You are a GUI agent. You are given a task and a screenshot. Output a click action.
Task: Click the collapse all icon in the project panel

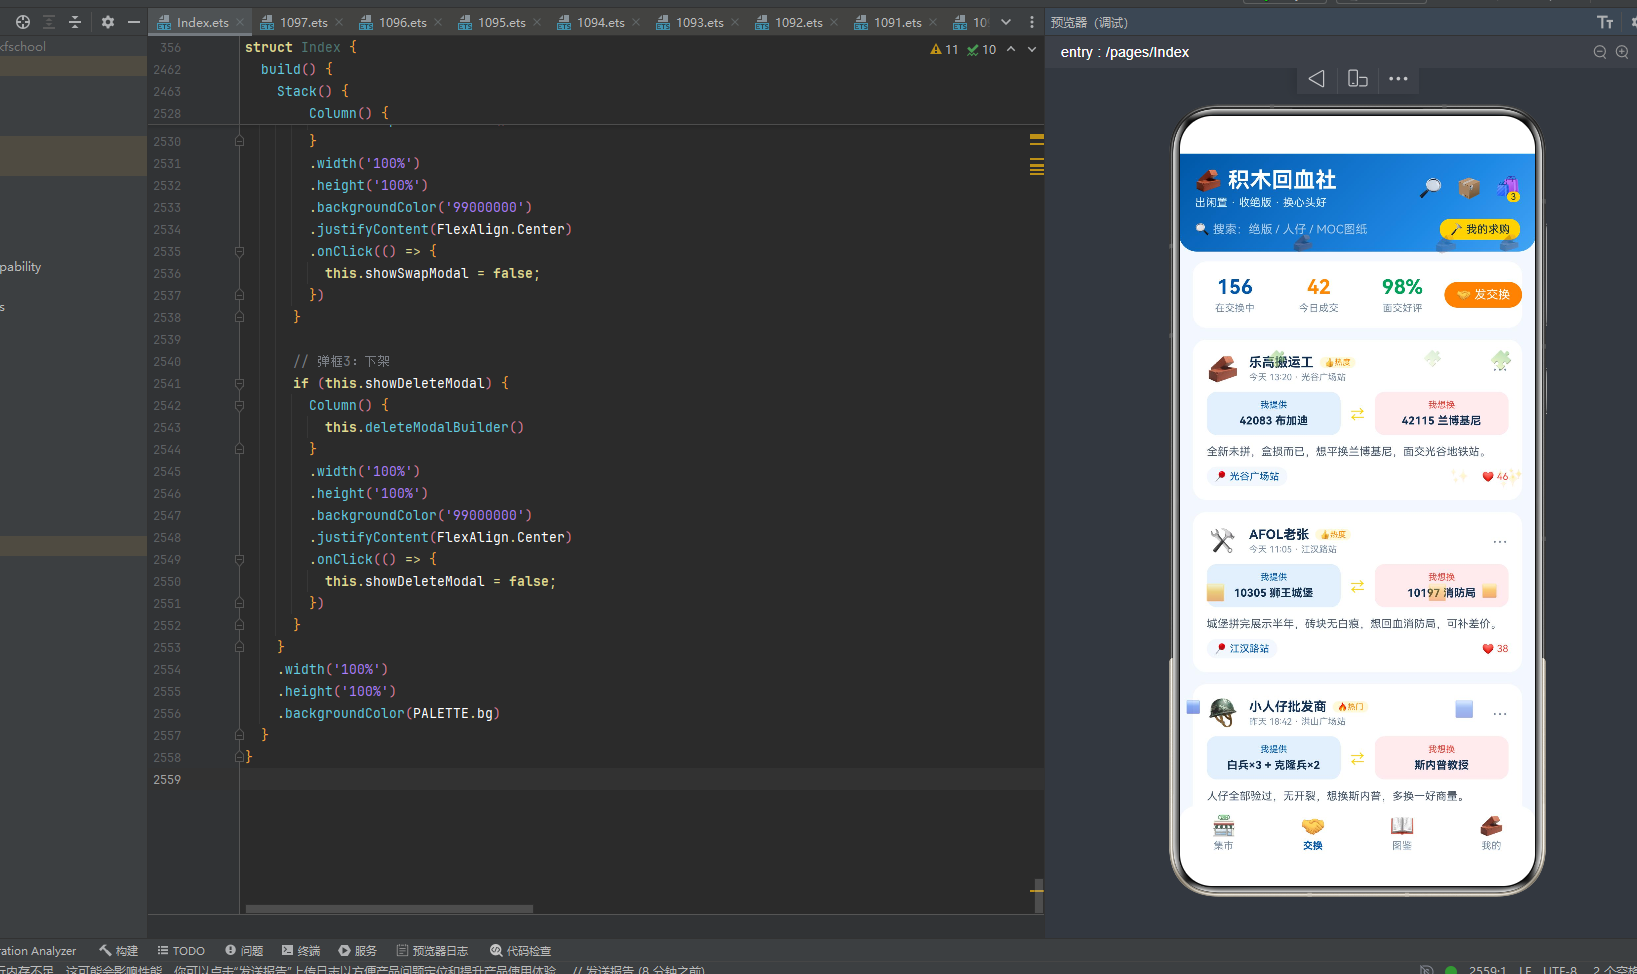(74, 22)
